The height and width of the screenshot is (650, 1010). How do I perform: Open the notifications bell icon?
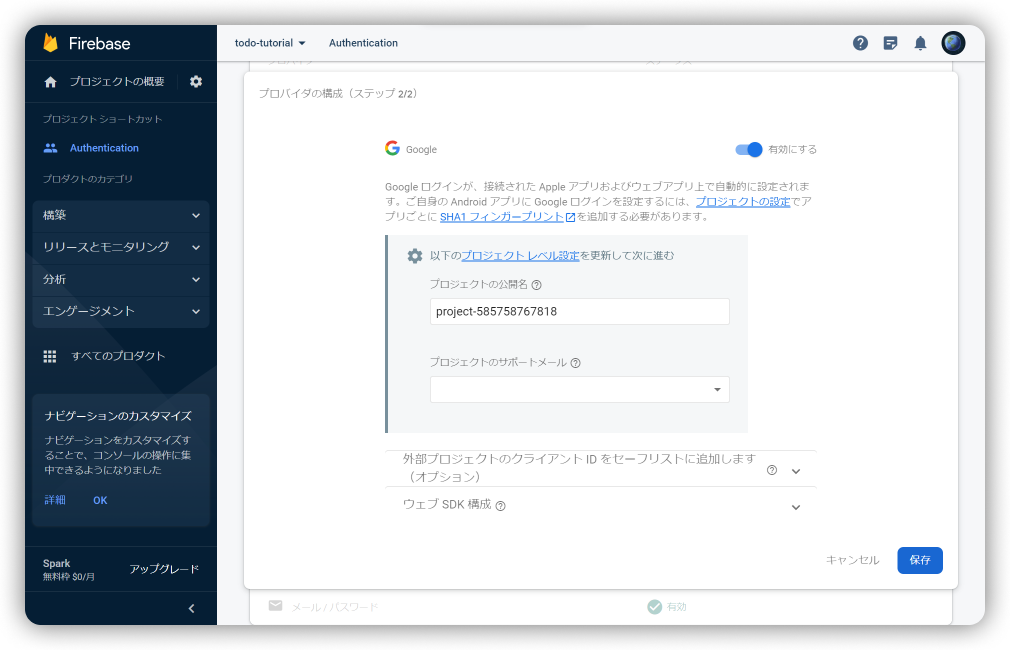[920, 43]
